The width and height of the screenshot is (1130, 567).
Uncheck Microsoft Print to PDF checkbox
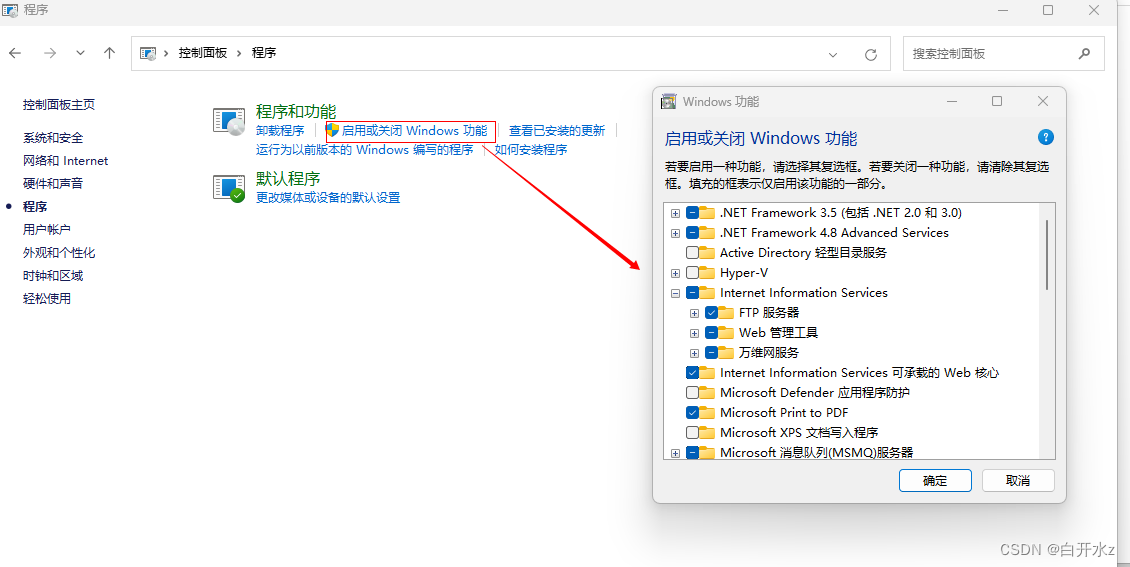(692, 413)
